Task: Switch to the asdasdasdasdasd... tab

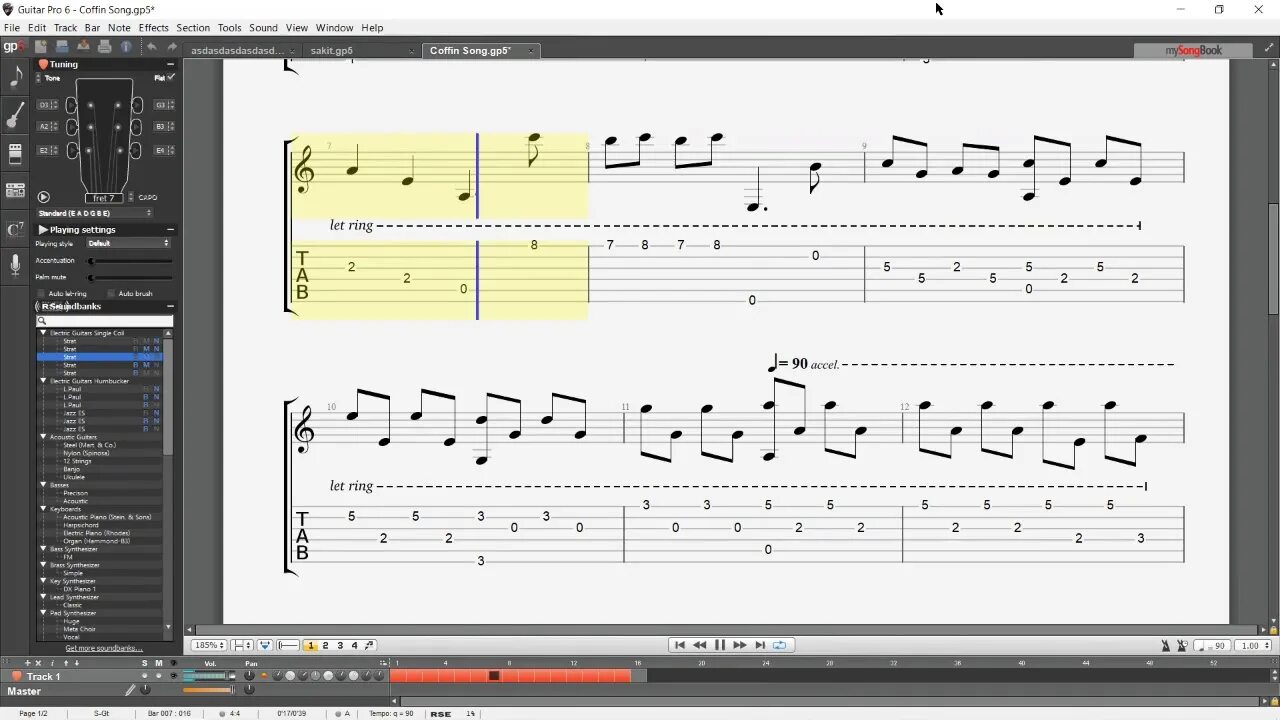Action: coord(238,50)
